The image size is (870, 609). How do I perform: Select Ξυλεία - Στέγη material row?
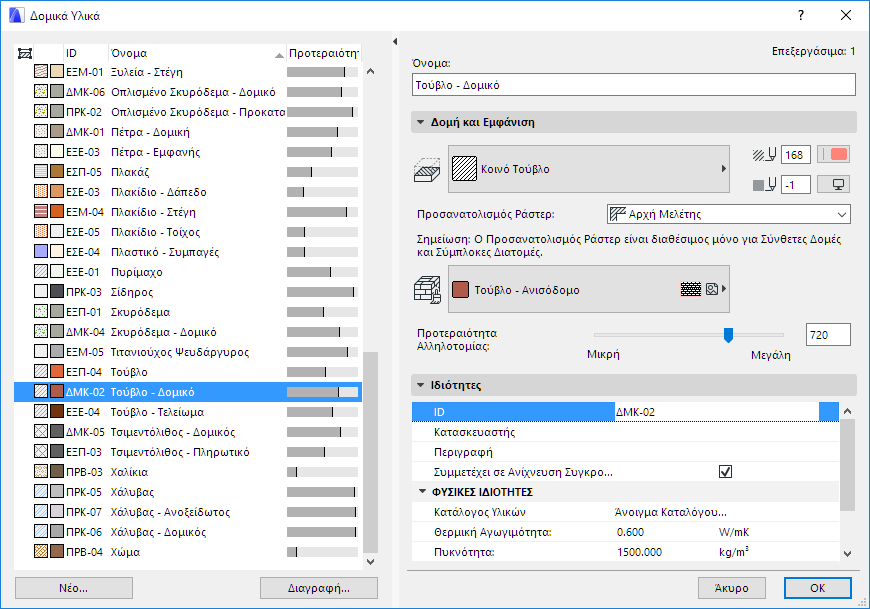pos(188,72)
